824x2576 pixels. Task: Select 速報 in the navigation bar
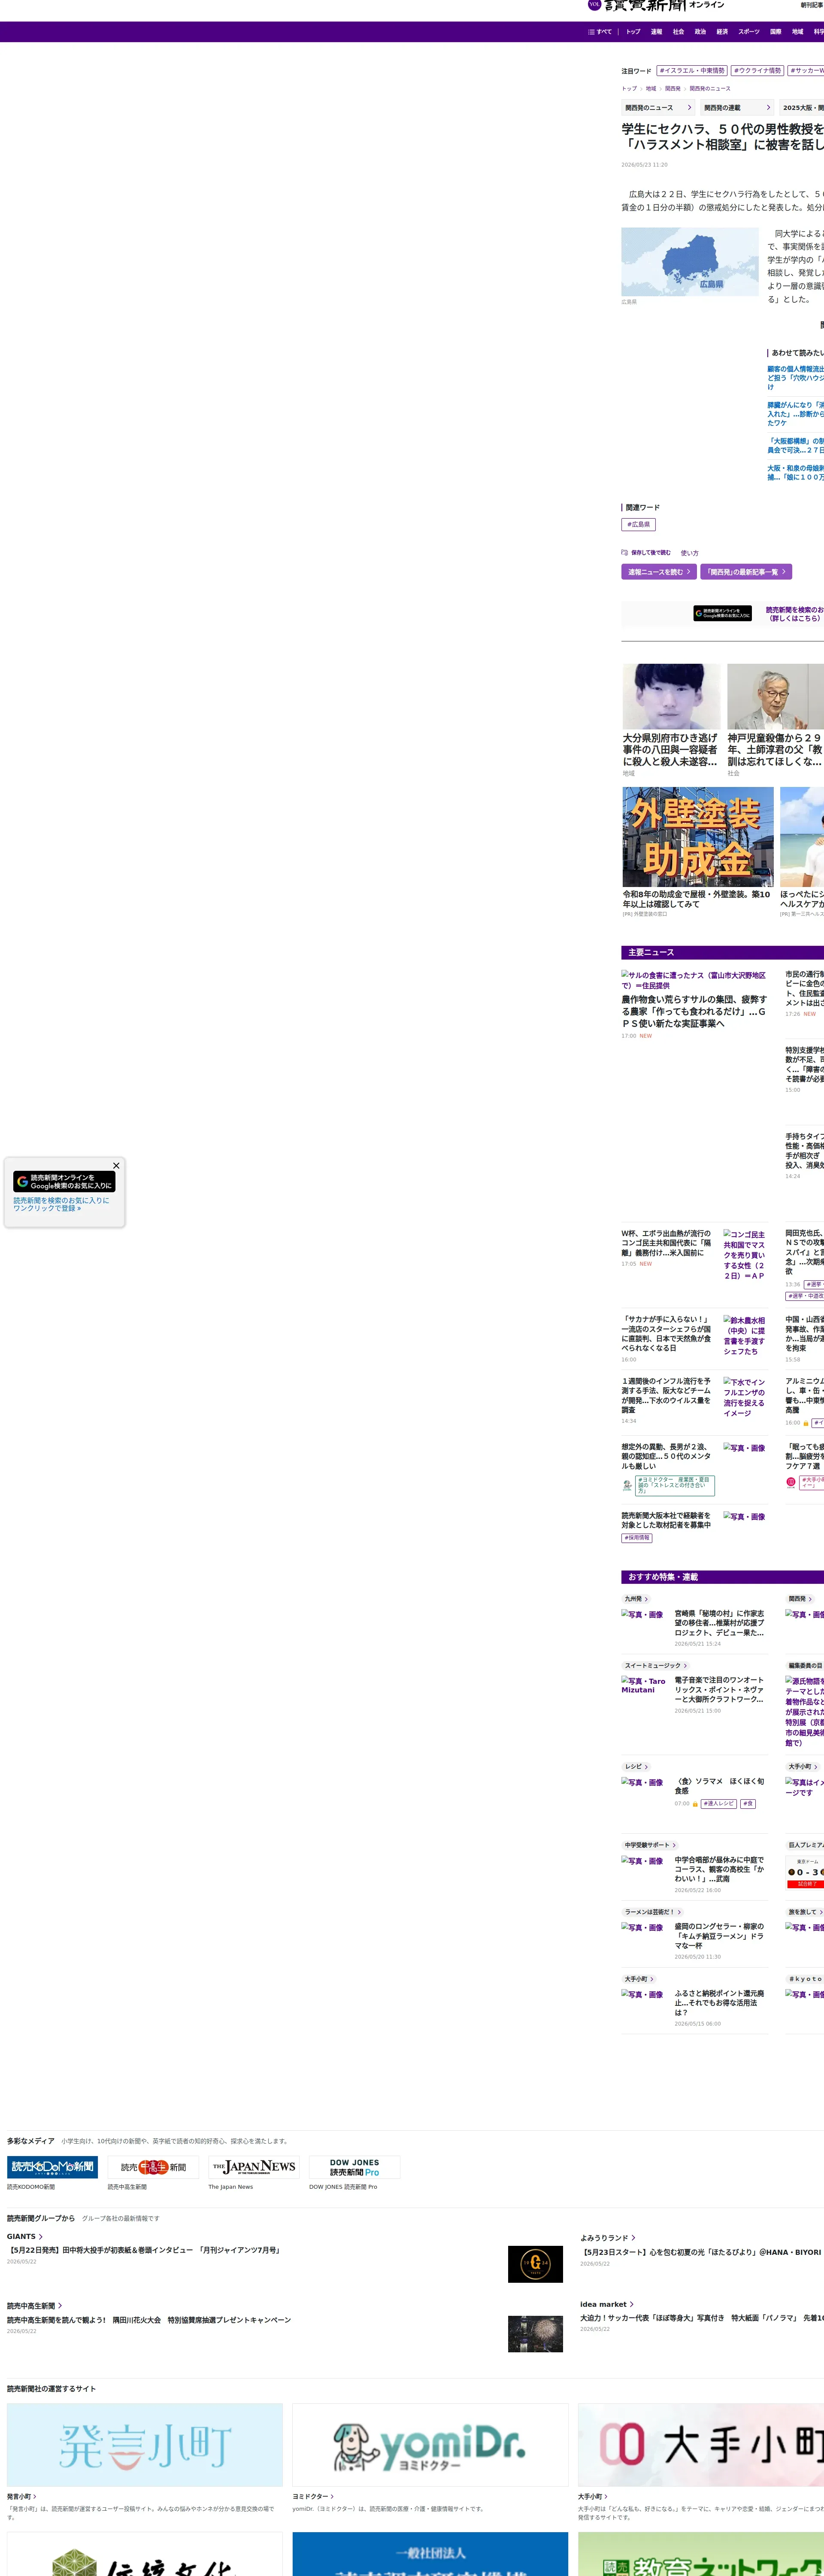tap(656, 32)
